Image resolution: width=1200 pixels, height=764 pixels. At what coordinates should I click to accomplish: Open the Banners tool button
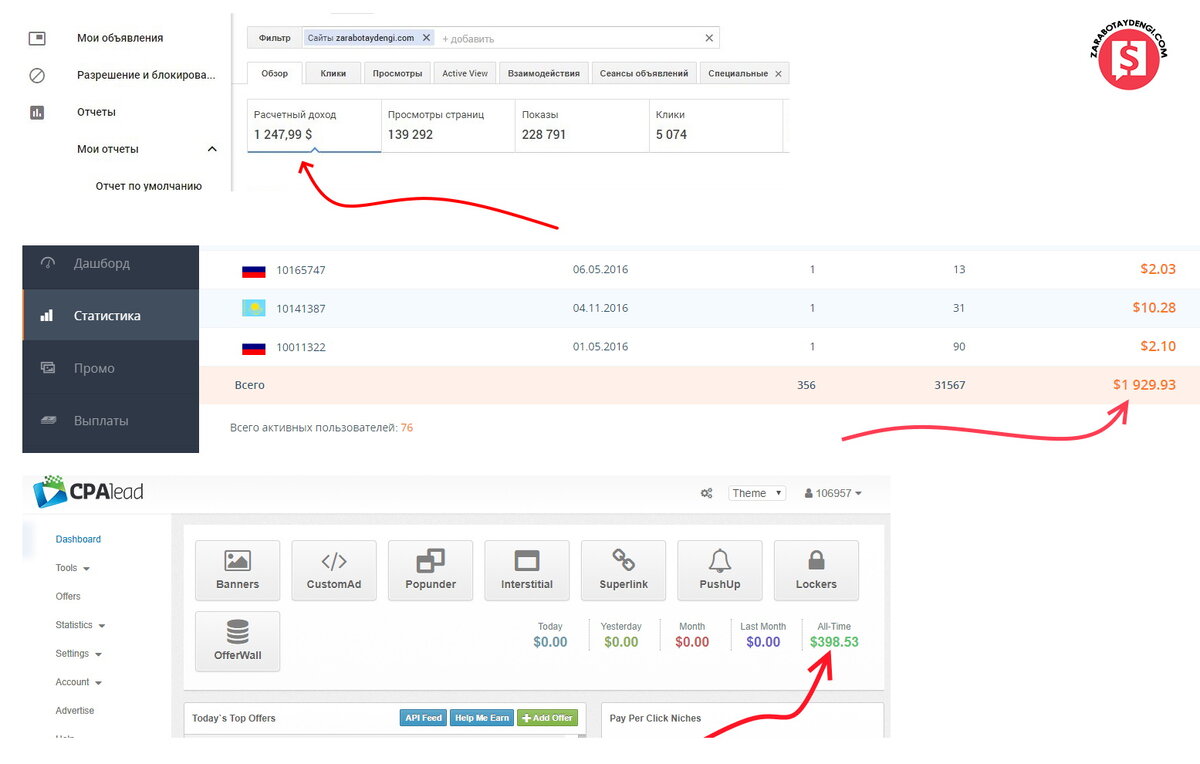pos(238,570)
